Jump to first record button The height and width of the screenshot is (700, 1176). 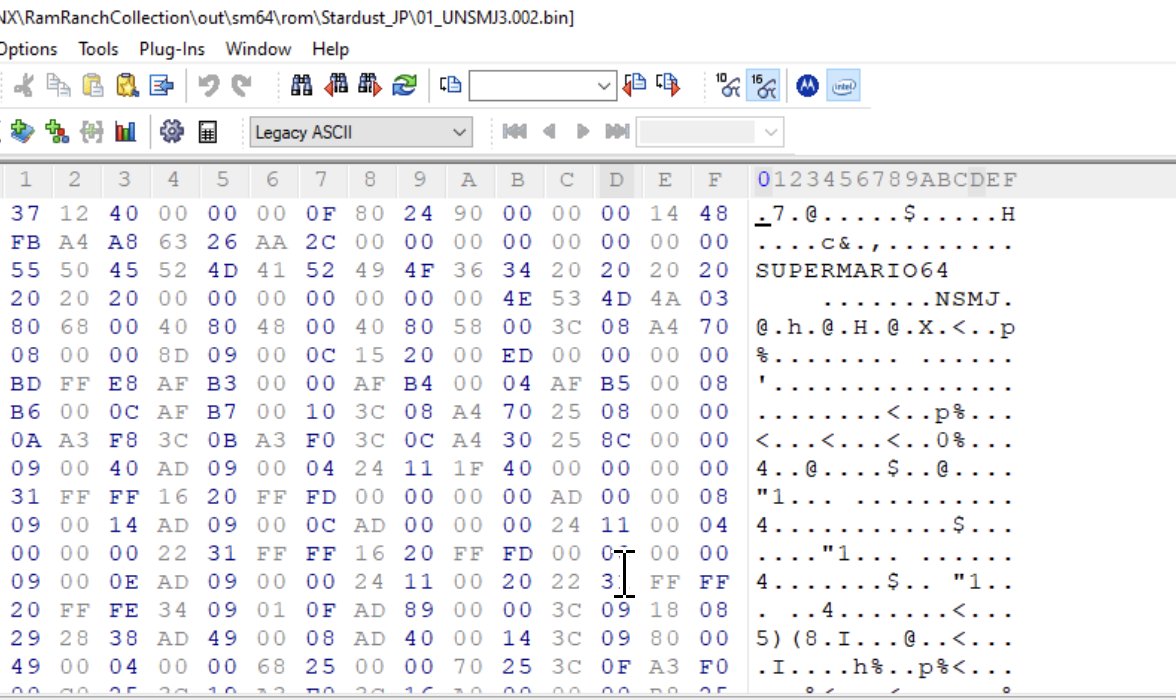(514, 132)
